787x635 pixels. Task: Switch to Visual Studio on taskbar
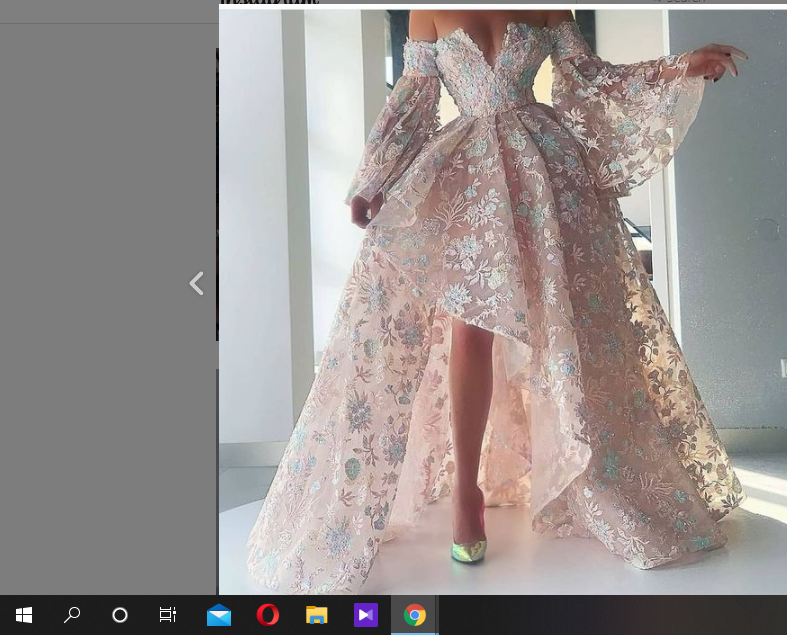[365, 615]
